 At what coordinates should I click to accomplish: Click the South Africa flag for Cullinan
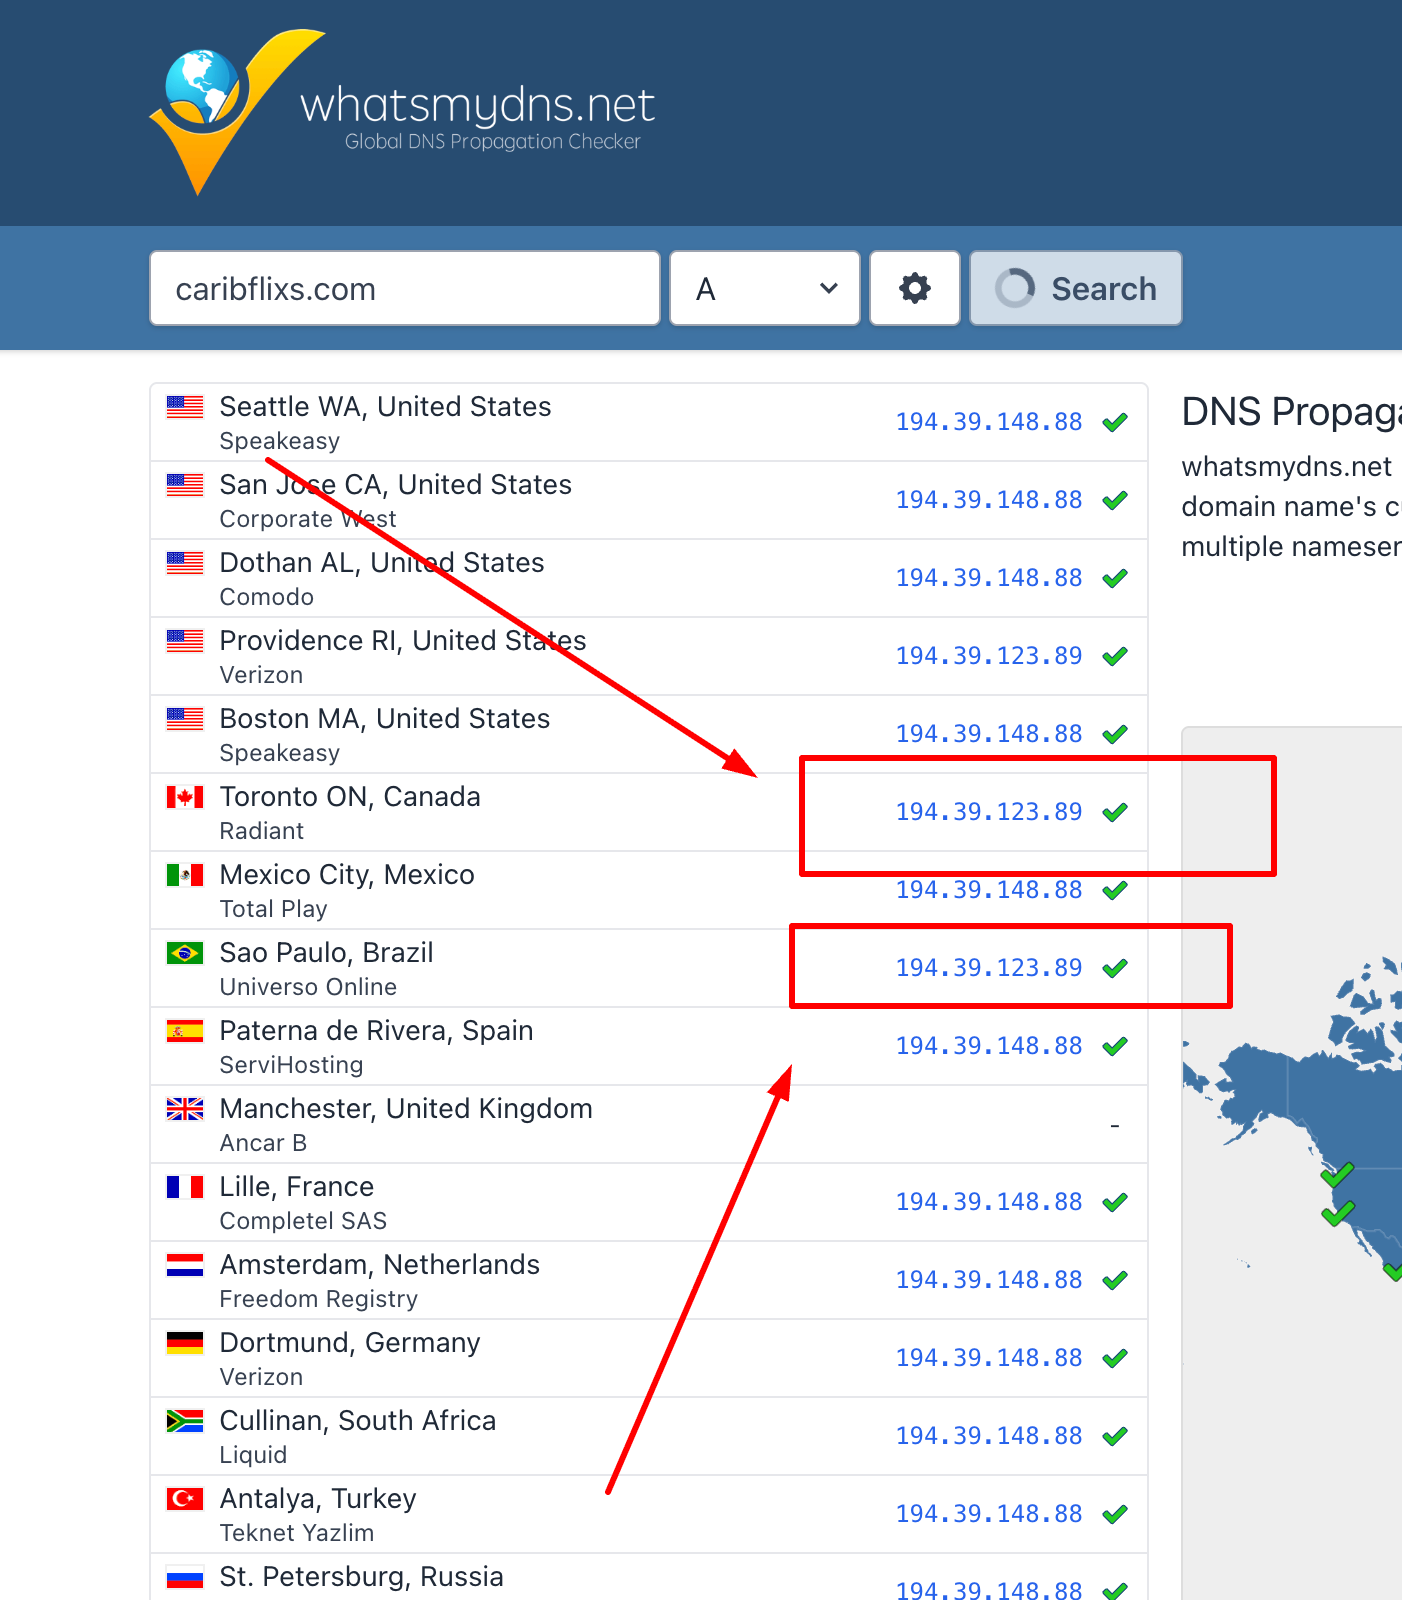click(185, 1421)
